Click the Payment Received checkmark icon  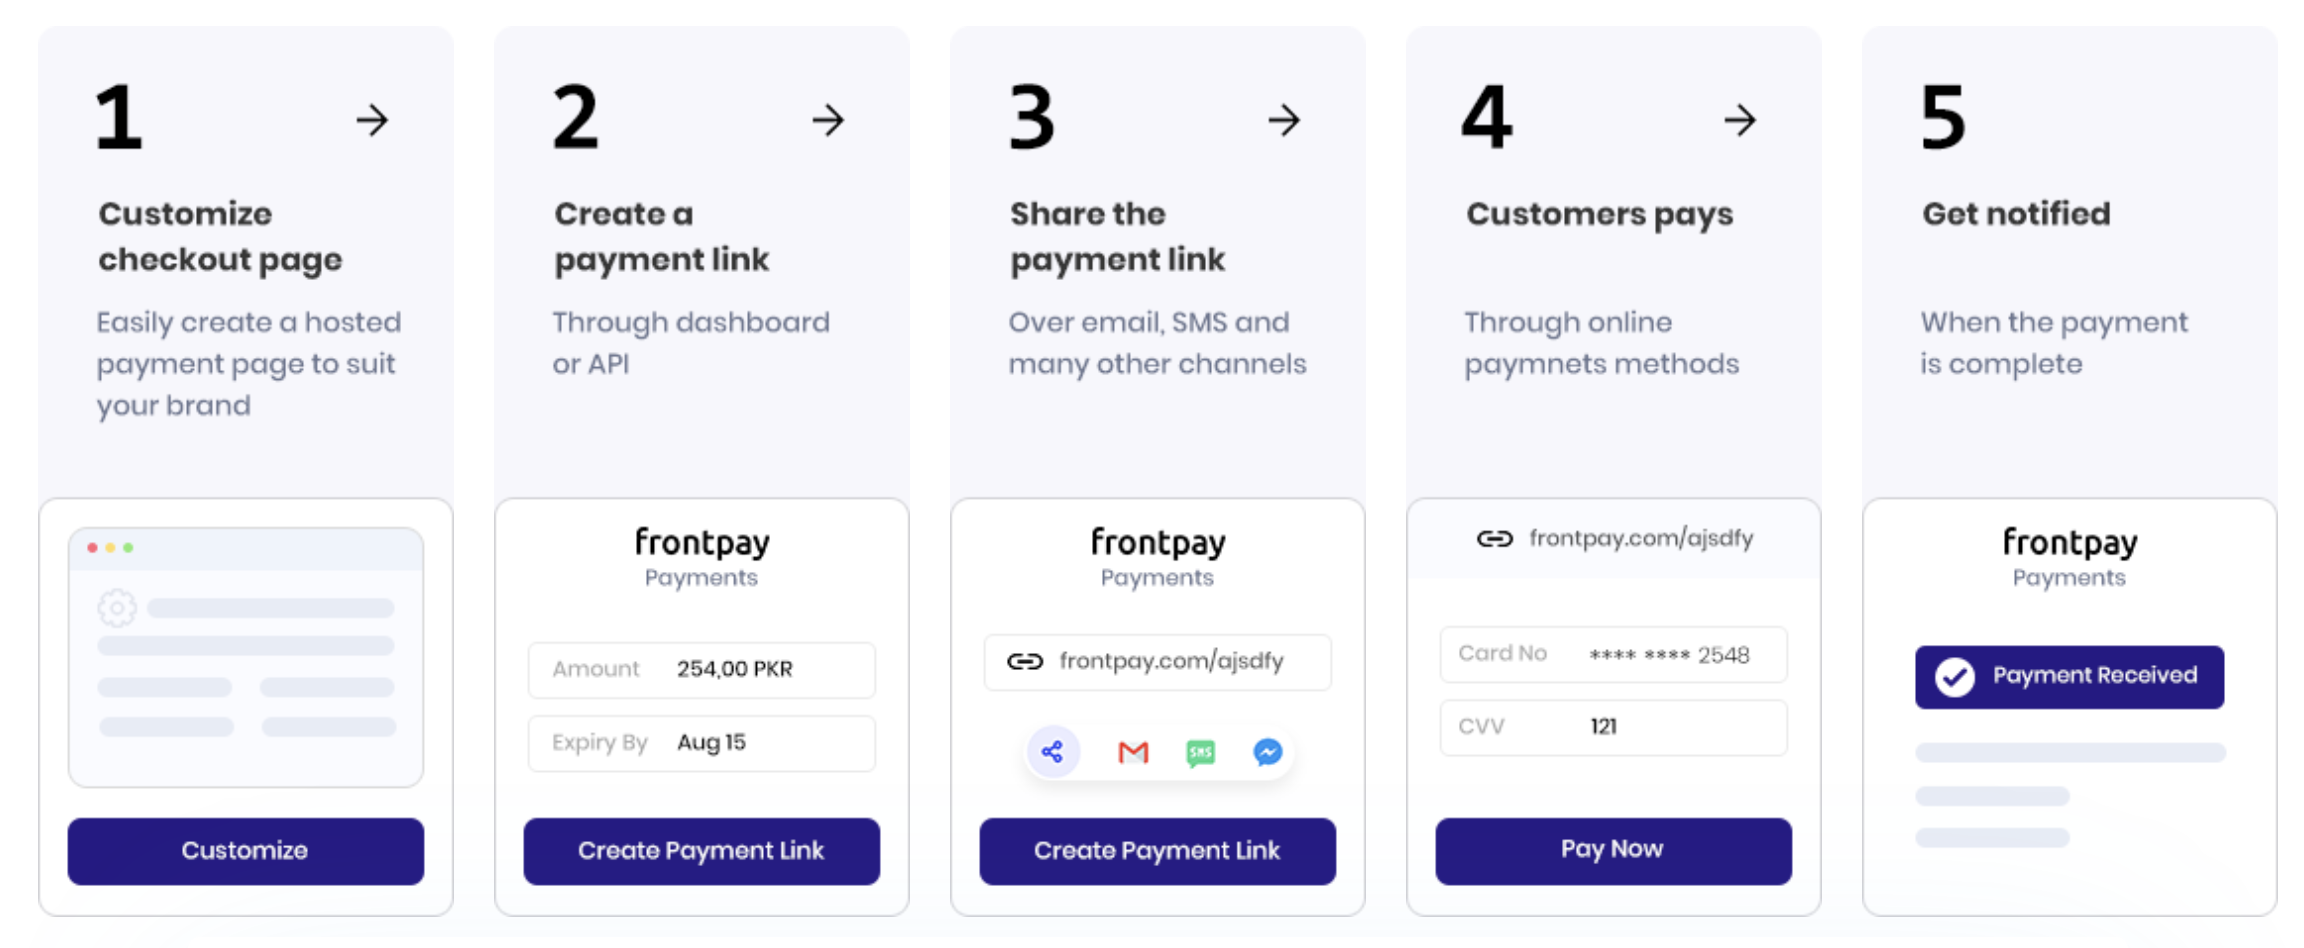pos(1954,677)
